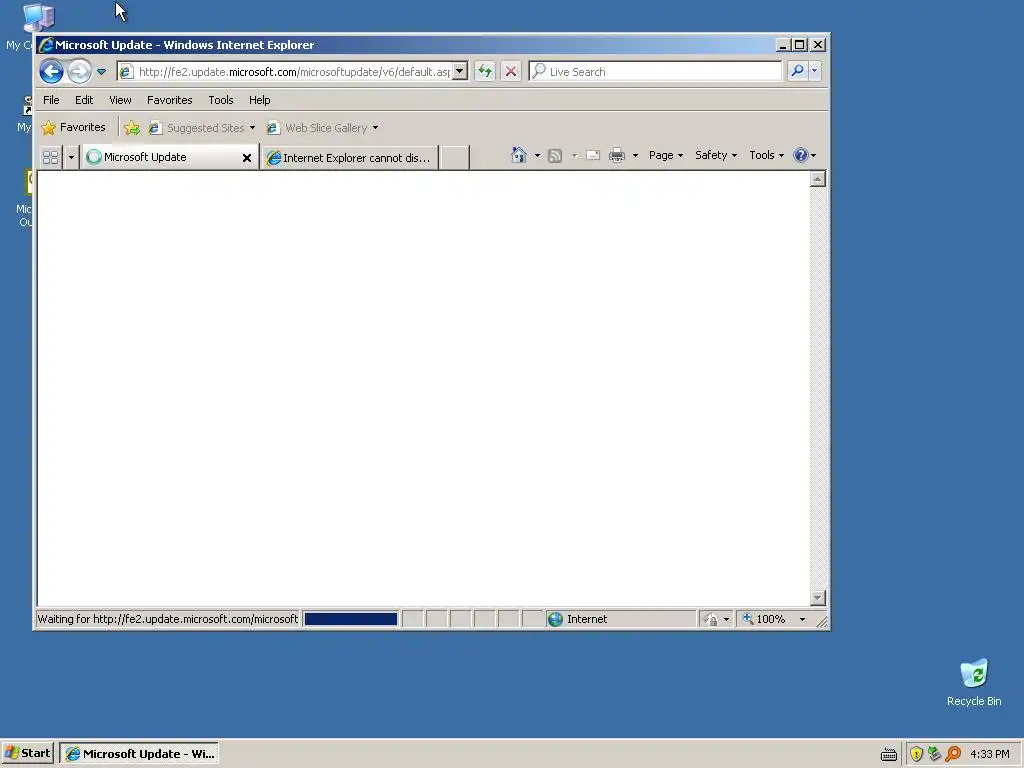
Task: Maximize the Internet Explorer window
Action: pyautogui.click(x=800, y=44)
